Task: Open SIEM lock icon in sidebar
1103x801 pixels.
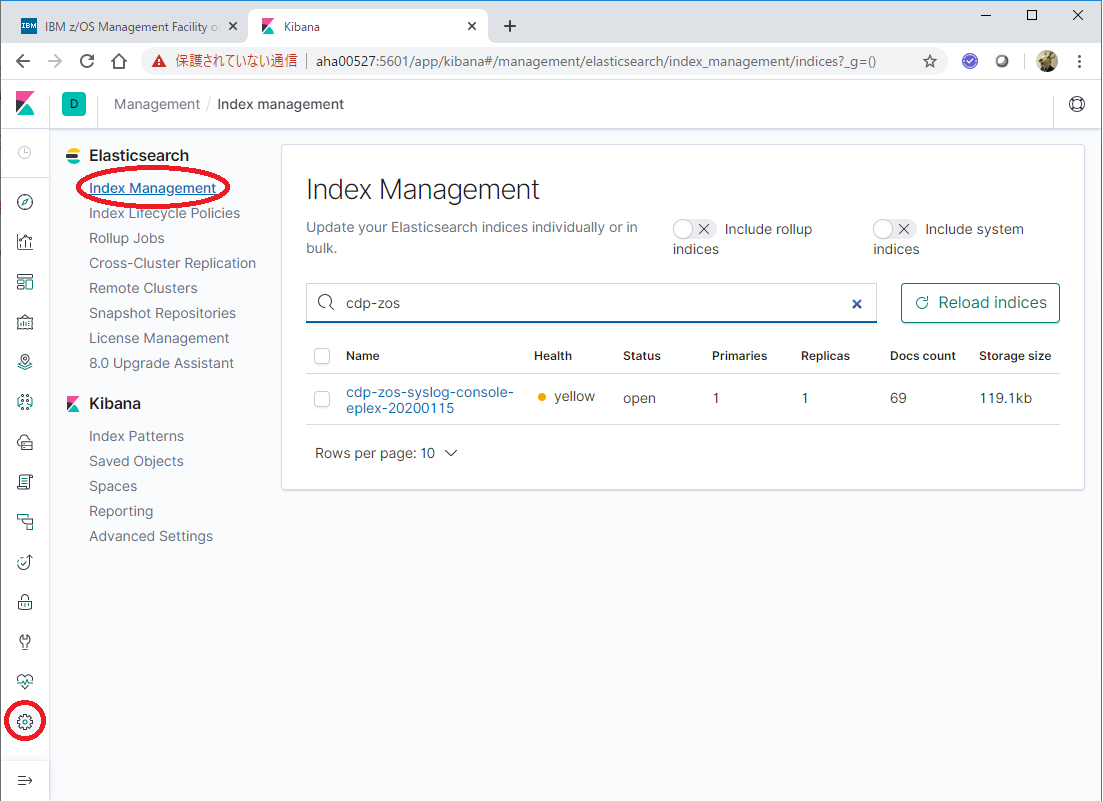Action: (x=25, y=602)
